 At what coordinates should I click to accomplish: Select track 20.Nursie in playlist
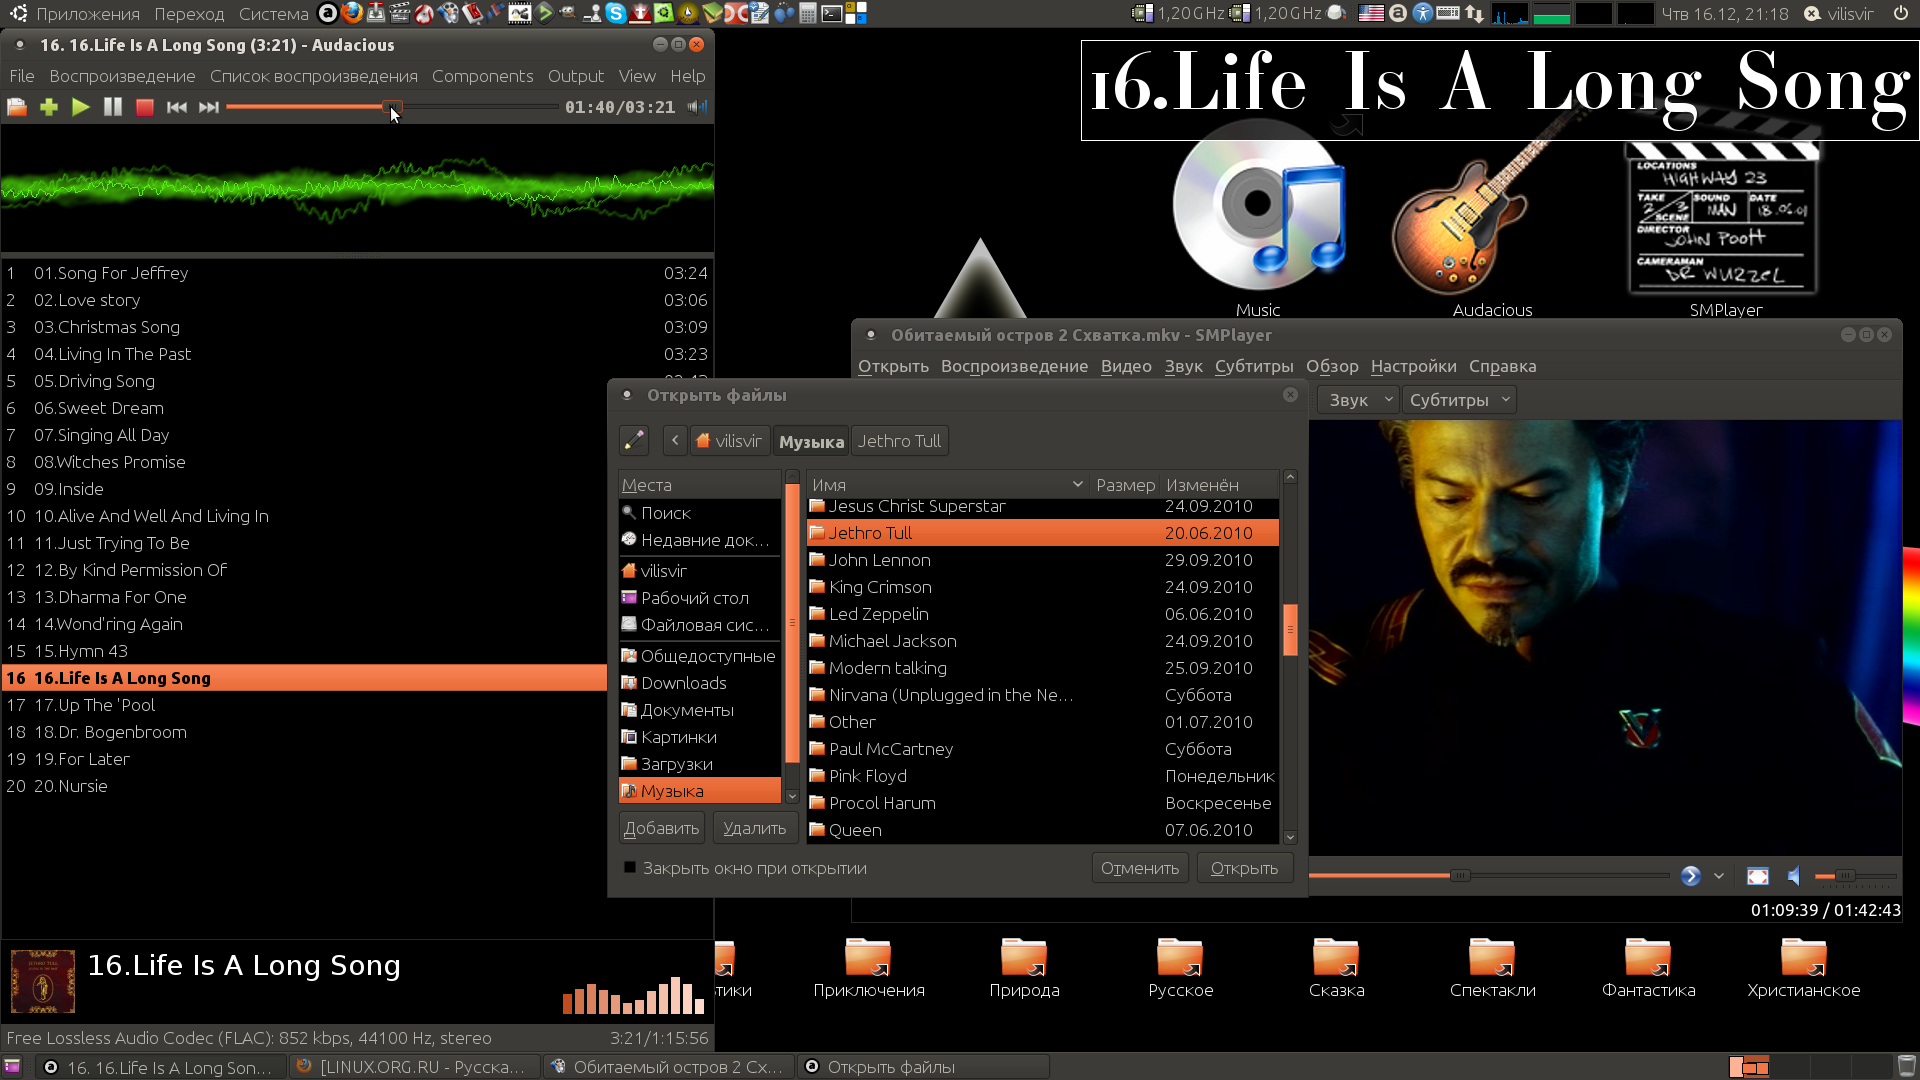click(304, 786)
